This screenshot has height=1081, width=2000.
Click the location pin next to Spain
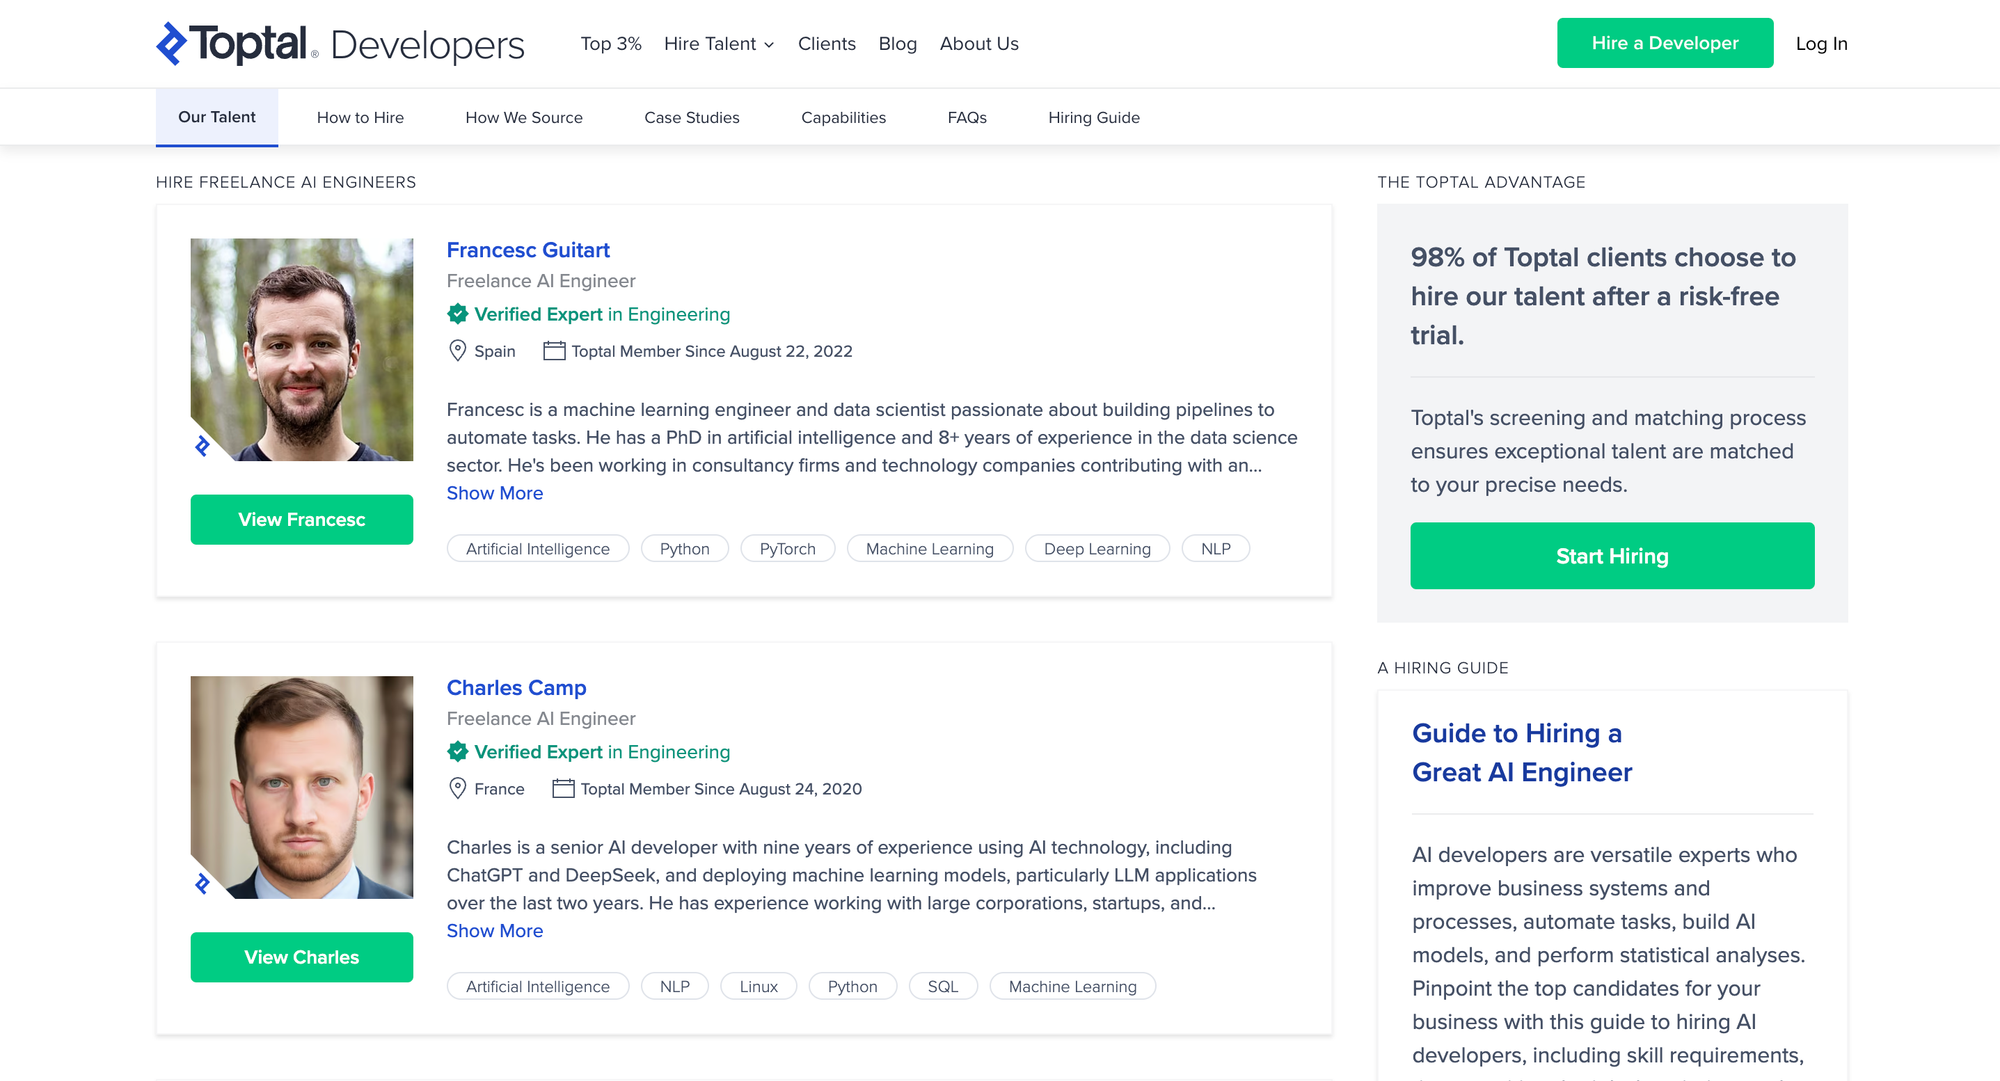pyautogui.click(x=458, y=351)
